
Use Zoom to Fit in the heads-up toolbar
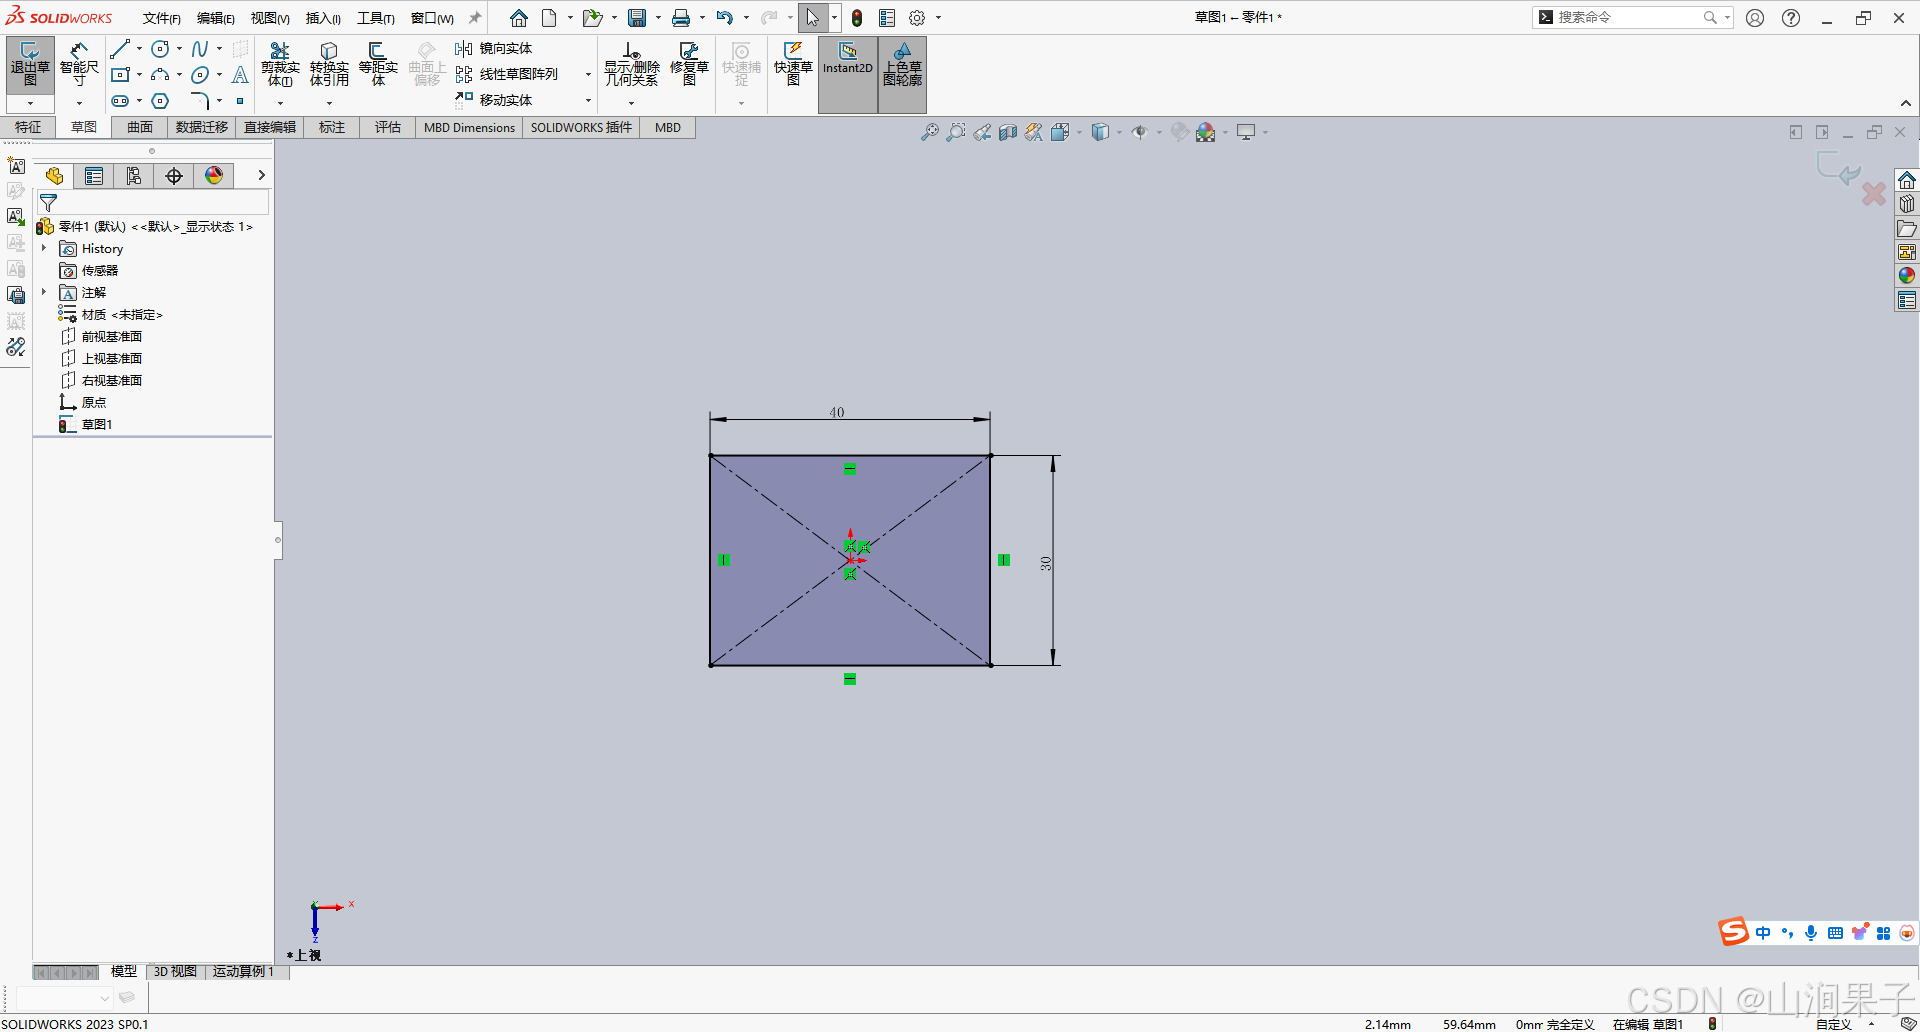pyautogui.click(x=929, y=131)
